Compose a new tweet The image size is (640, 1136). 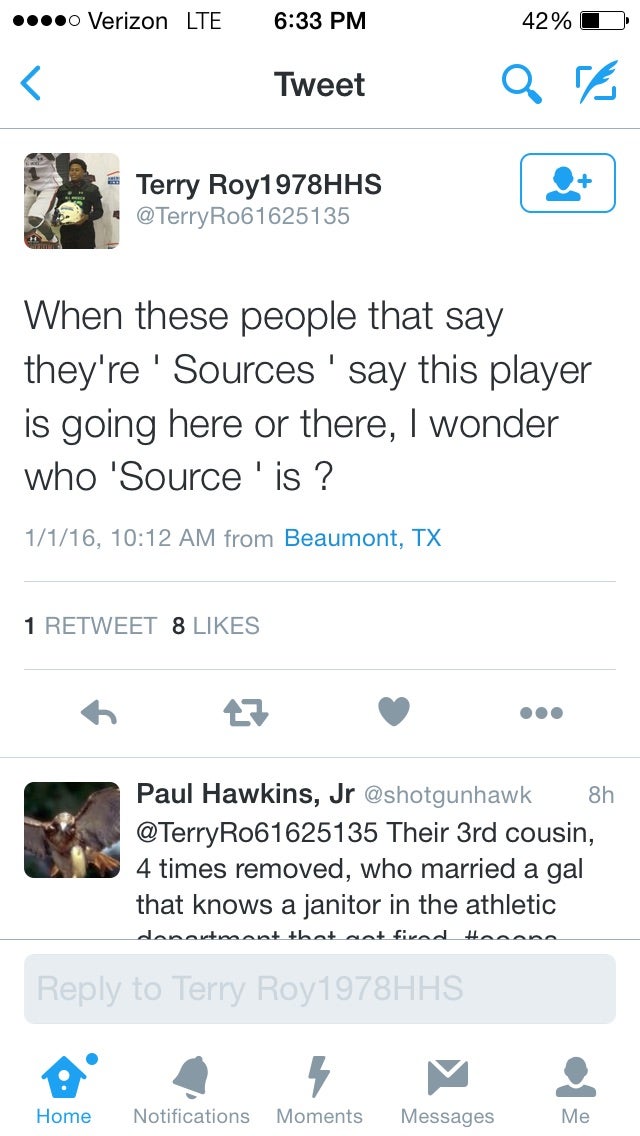click(x=594, y=84)
